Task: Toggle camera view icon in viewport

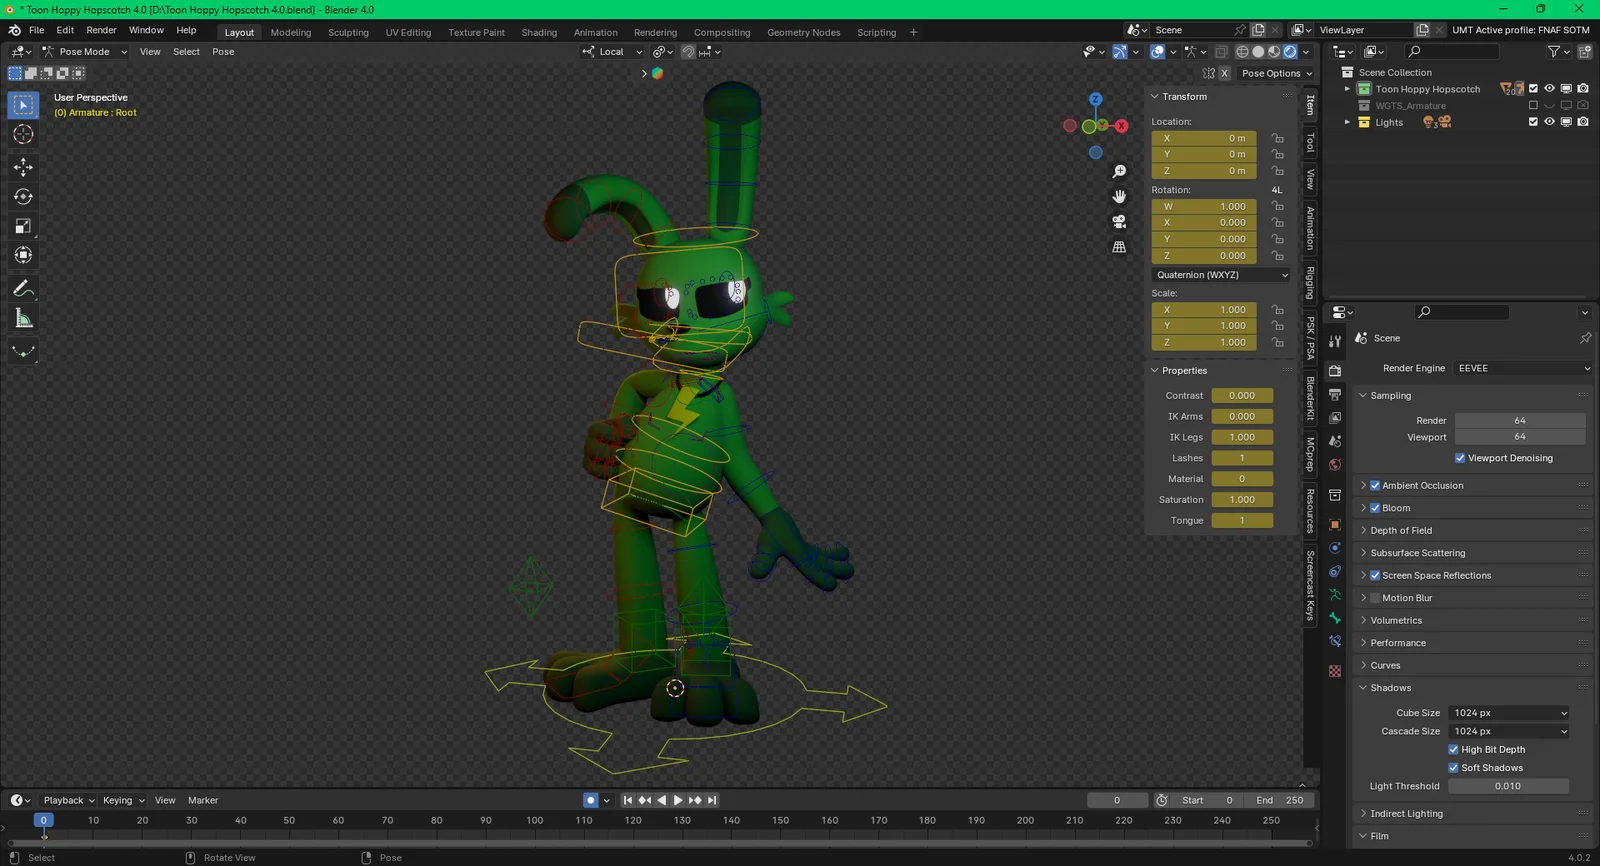Action: (x=1119, y=222)
